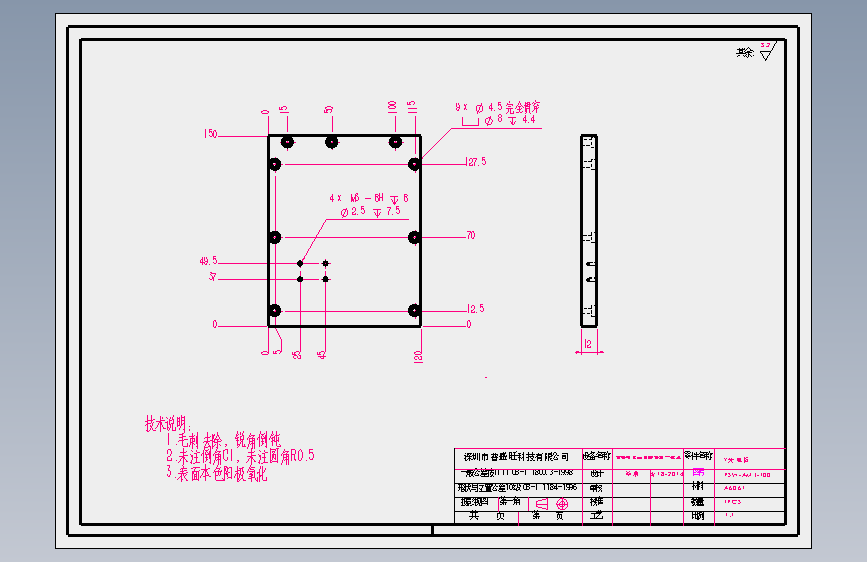This screenshot has height=562, width=867.
Task: Select the 第 页 page number cell
Action: 548,516
